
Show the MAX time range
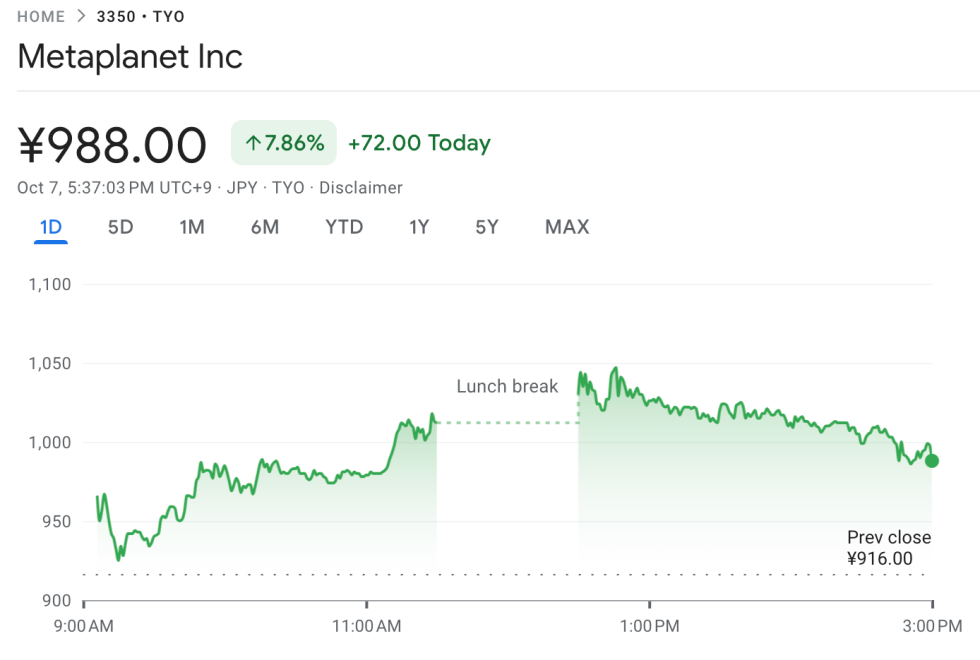pyautogui.click(x=567, y=227)
